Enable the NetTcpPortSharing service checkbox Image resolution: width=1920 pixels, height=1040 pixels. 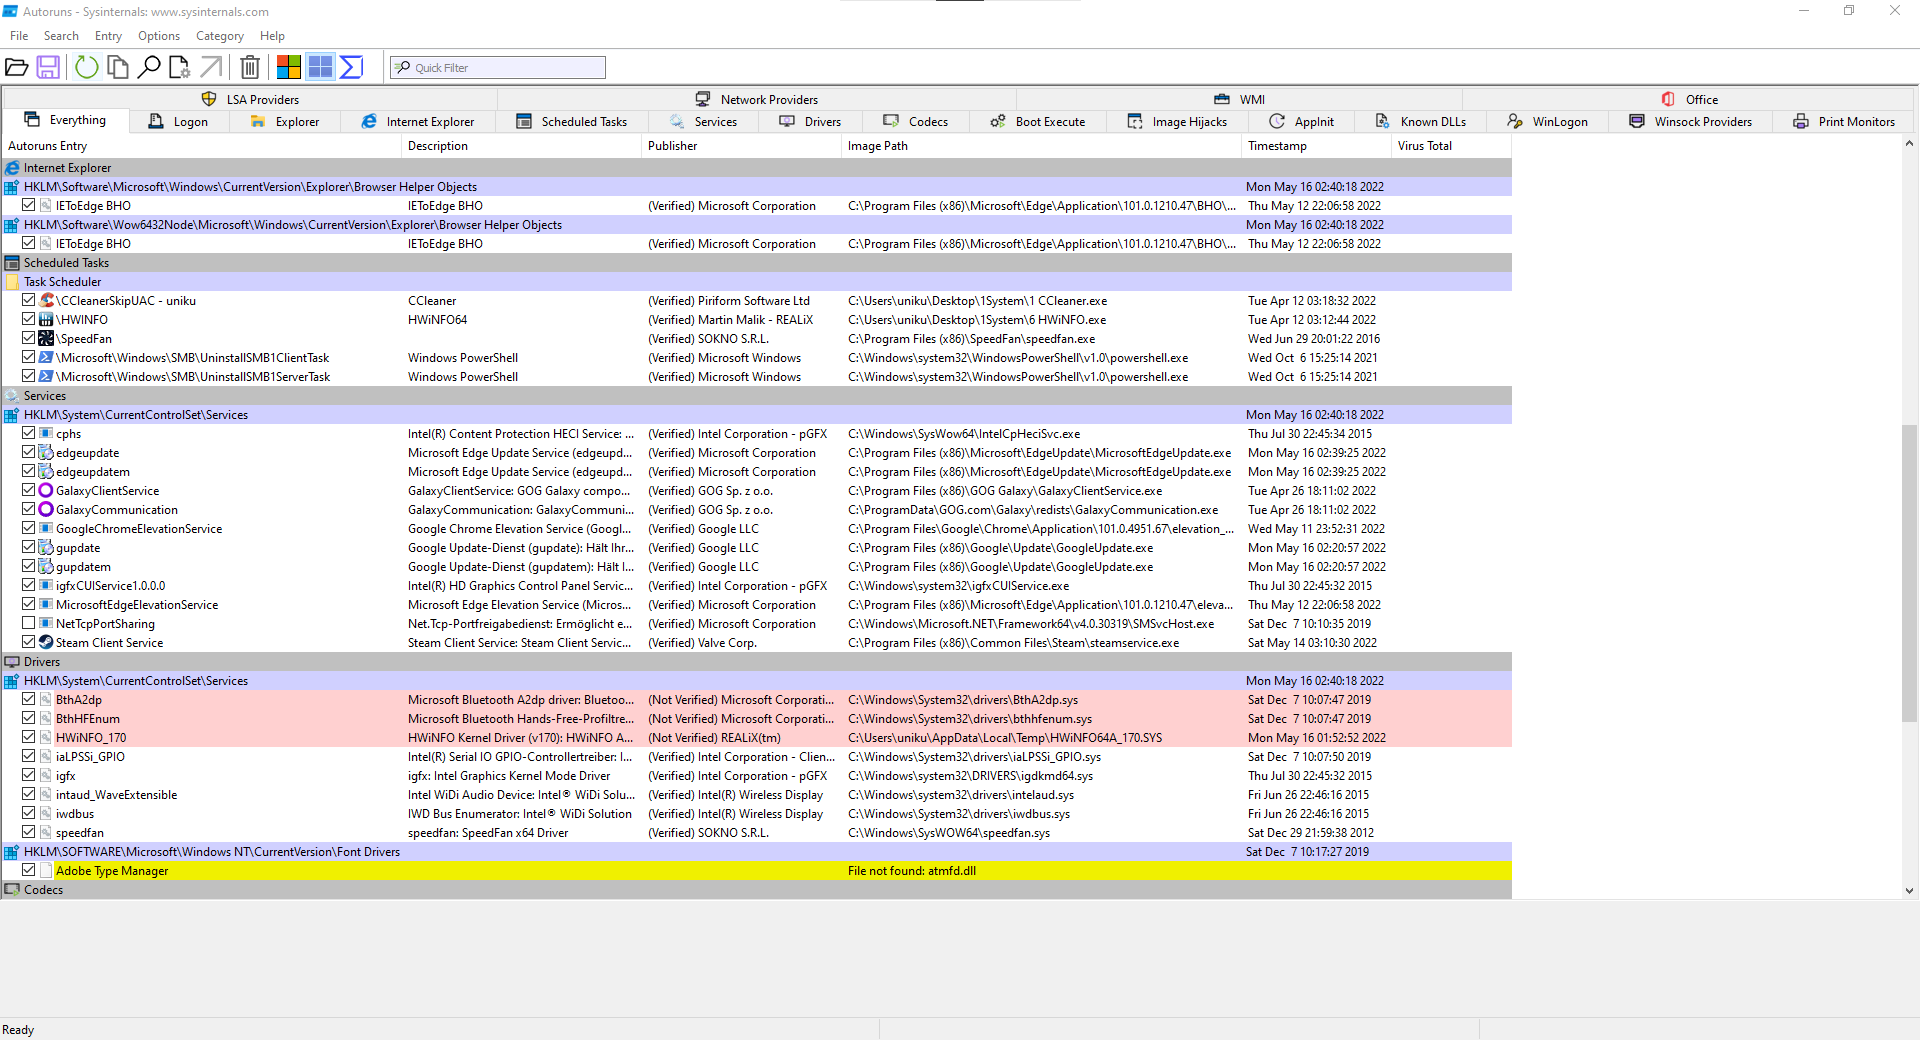coord(29,623)
